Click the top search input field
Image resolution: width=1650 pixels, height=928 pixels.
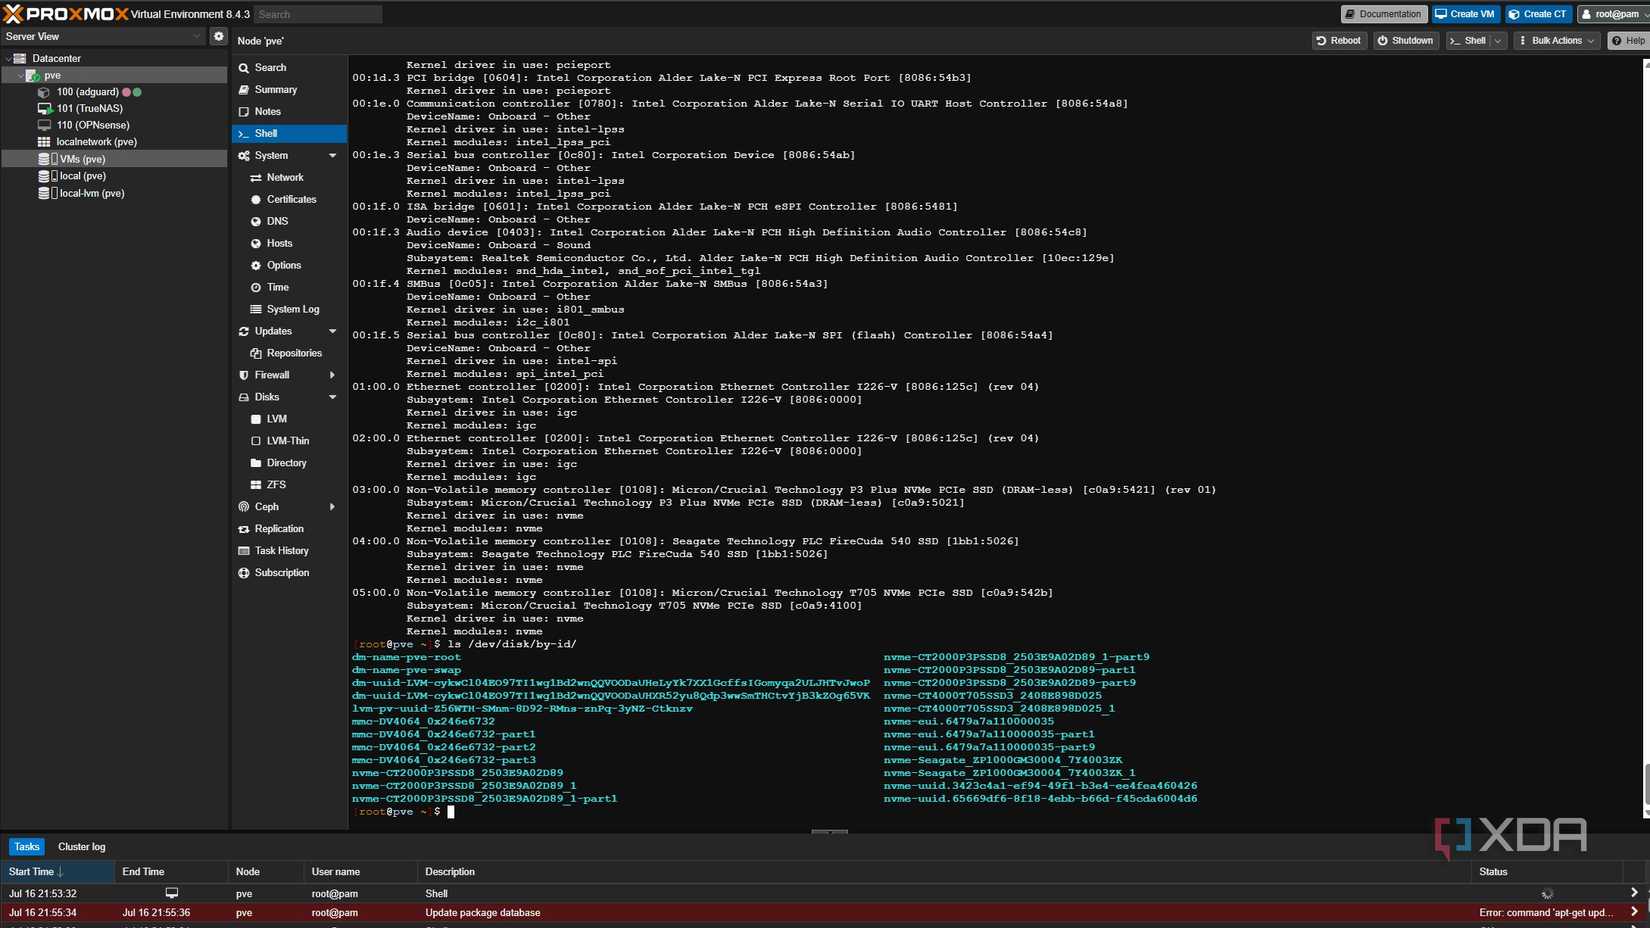coord(318,15)
